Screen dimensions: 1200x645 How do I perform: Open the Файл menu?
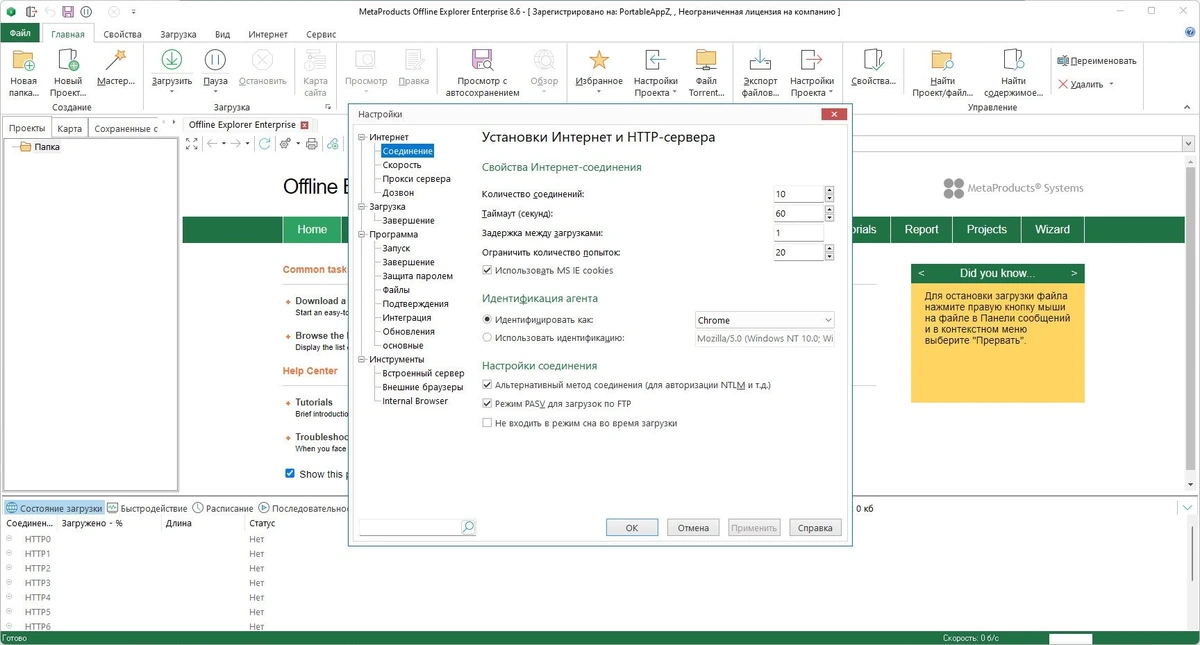point(20,33)
